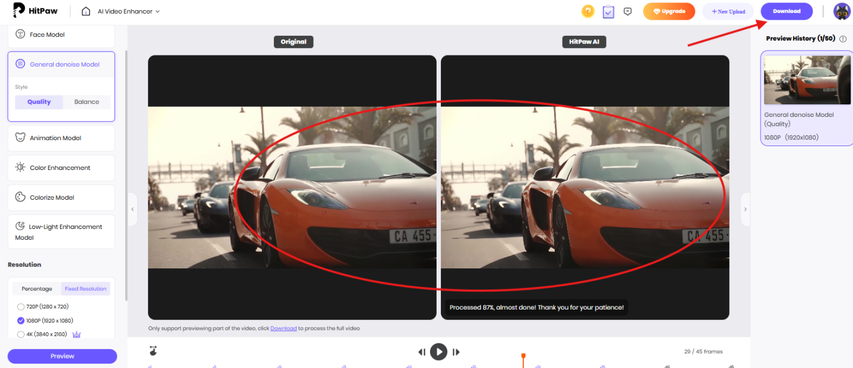This screenshot has width=853, height=368.
Task: Go to home via house icon
Action: 85,11
